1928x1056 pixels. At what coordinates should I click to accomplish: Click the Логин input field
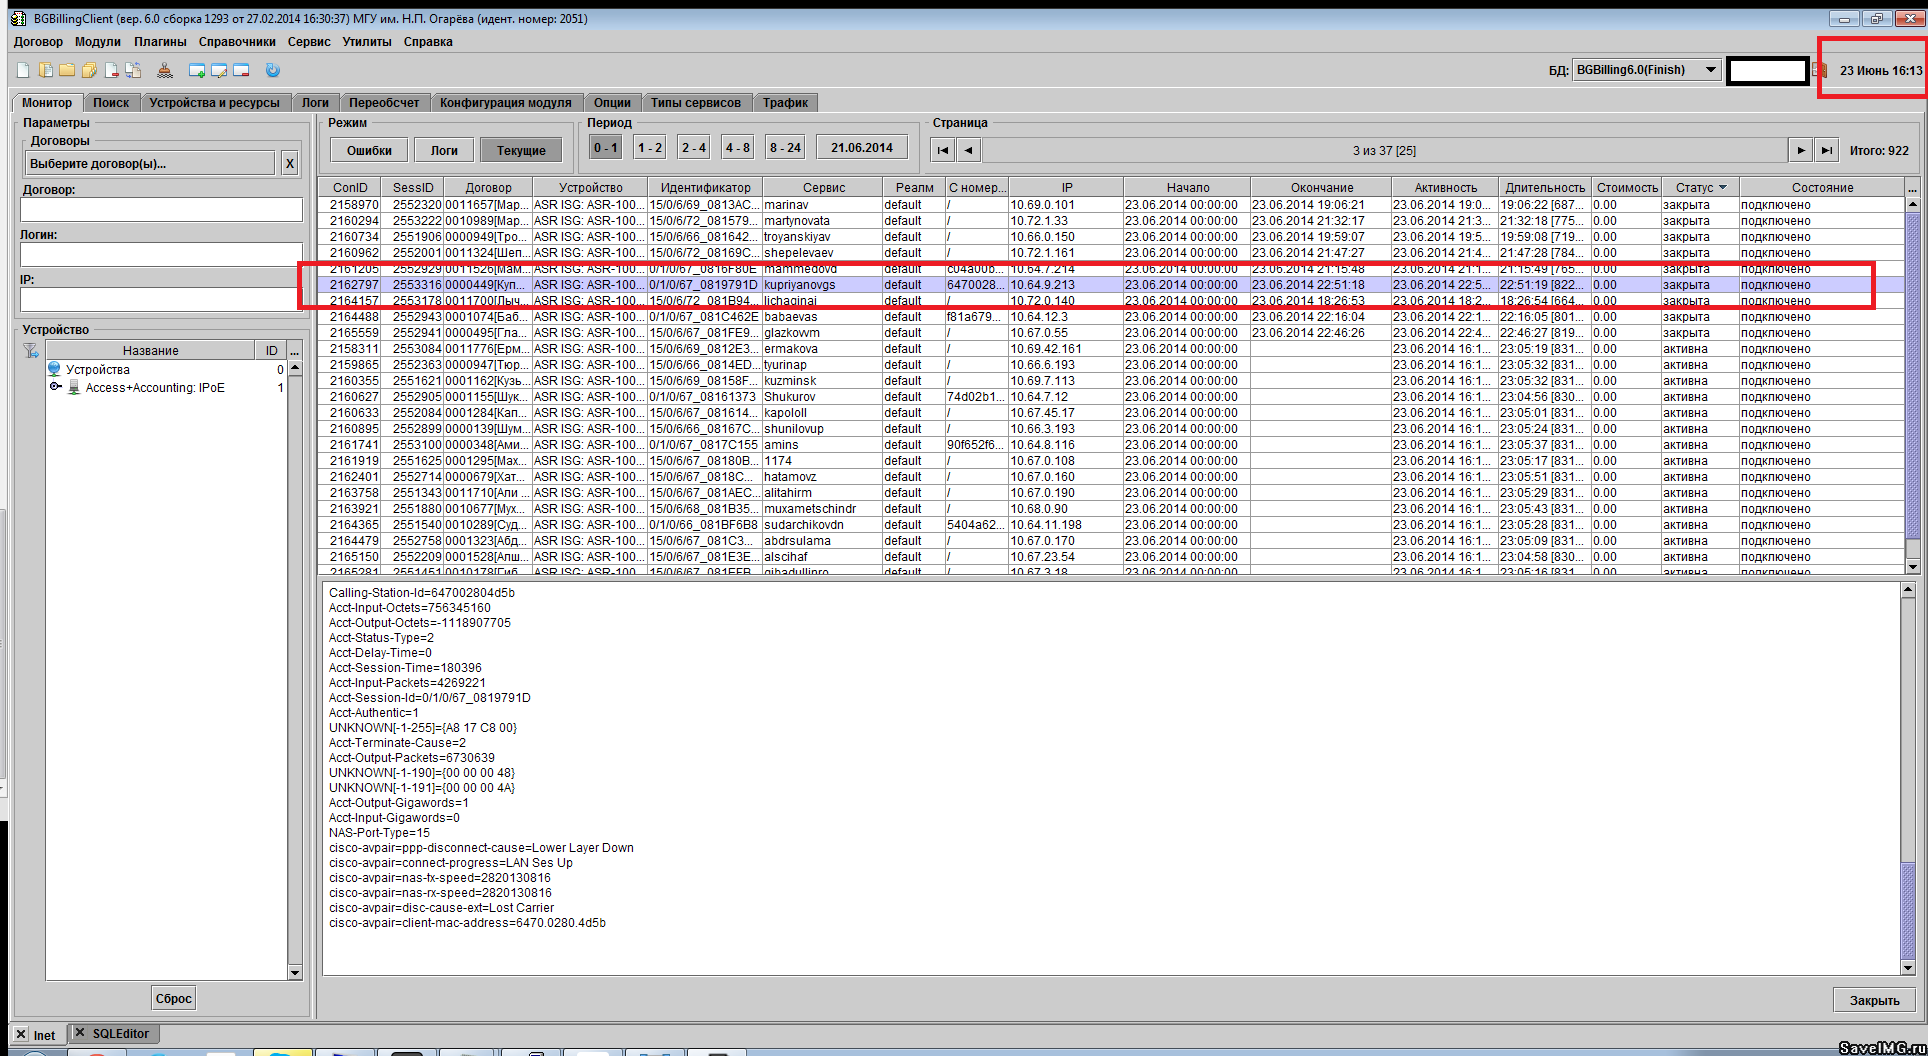pyautogui.click(x=161, y=254)
